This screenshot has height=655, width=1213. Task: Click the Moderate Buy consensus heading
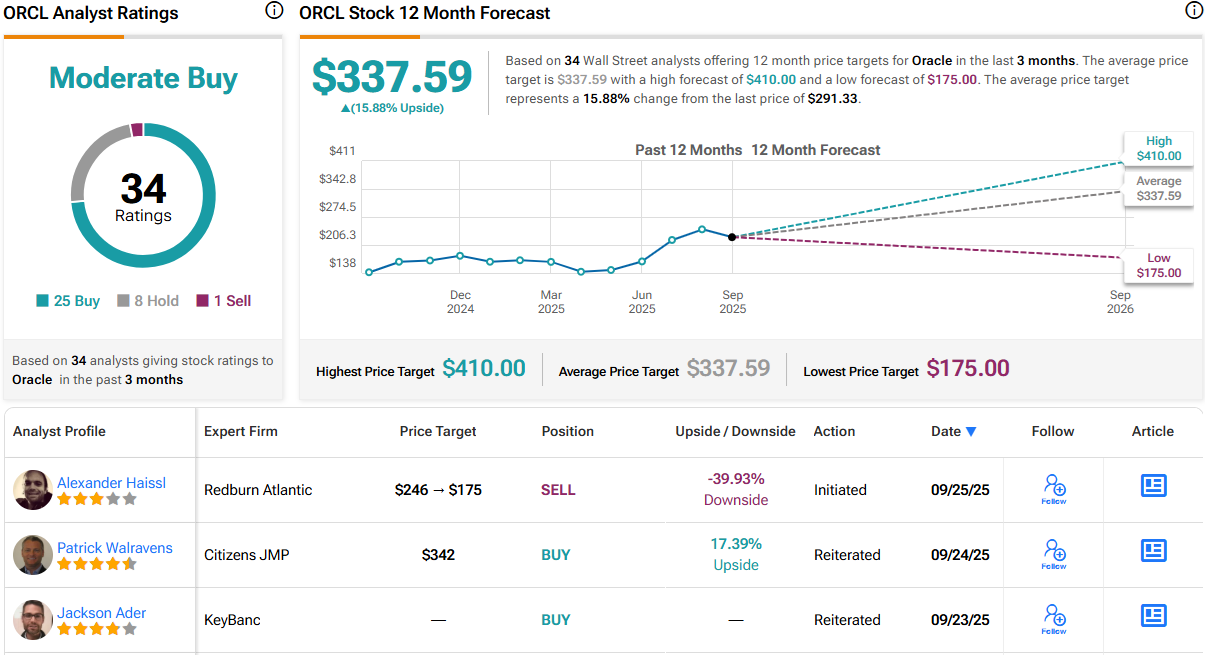pos(143,78)
